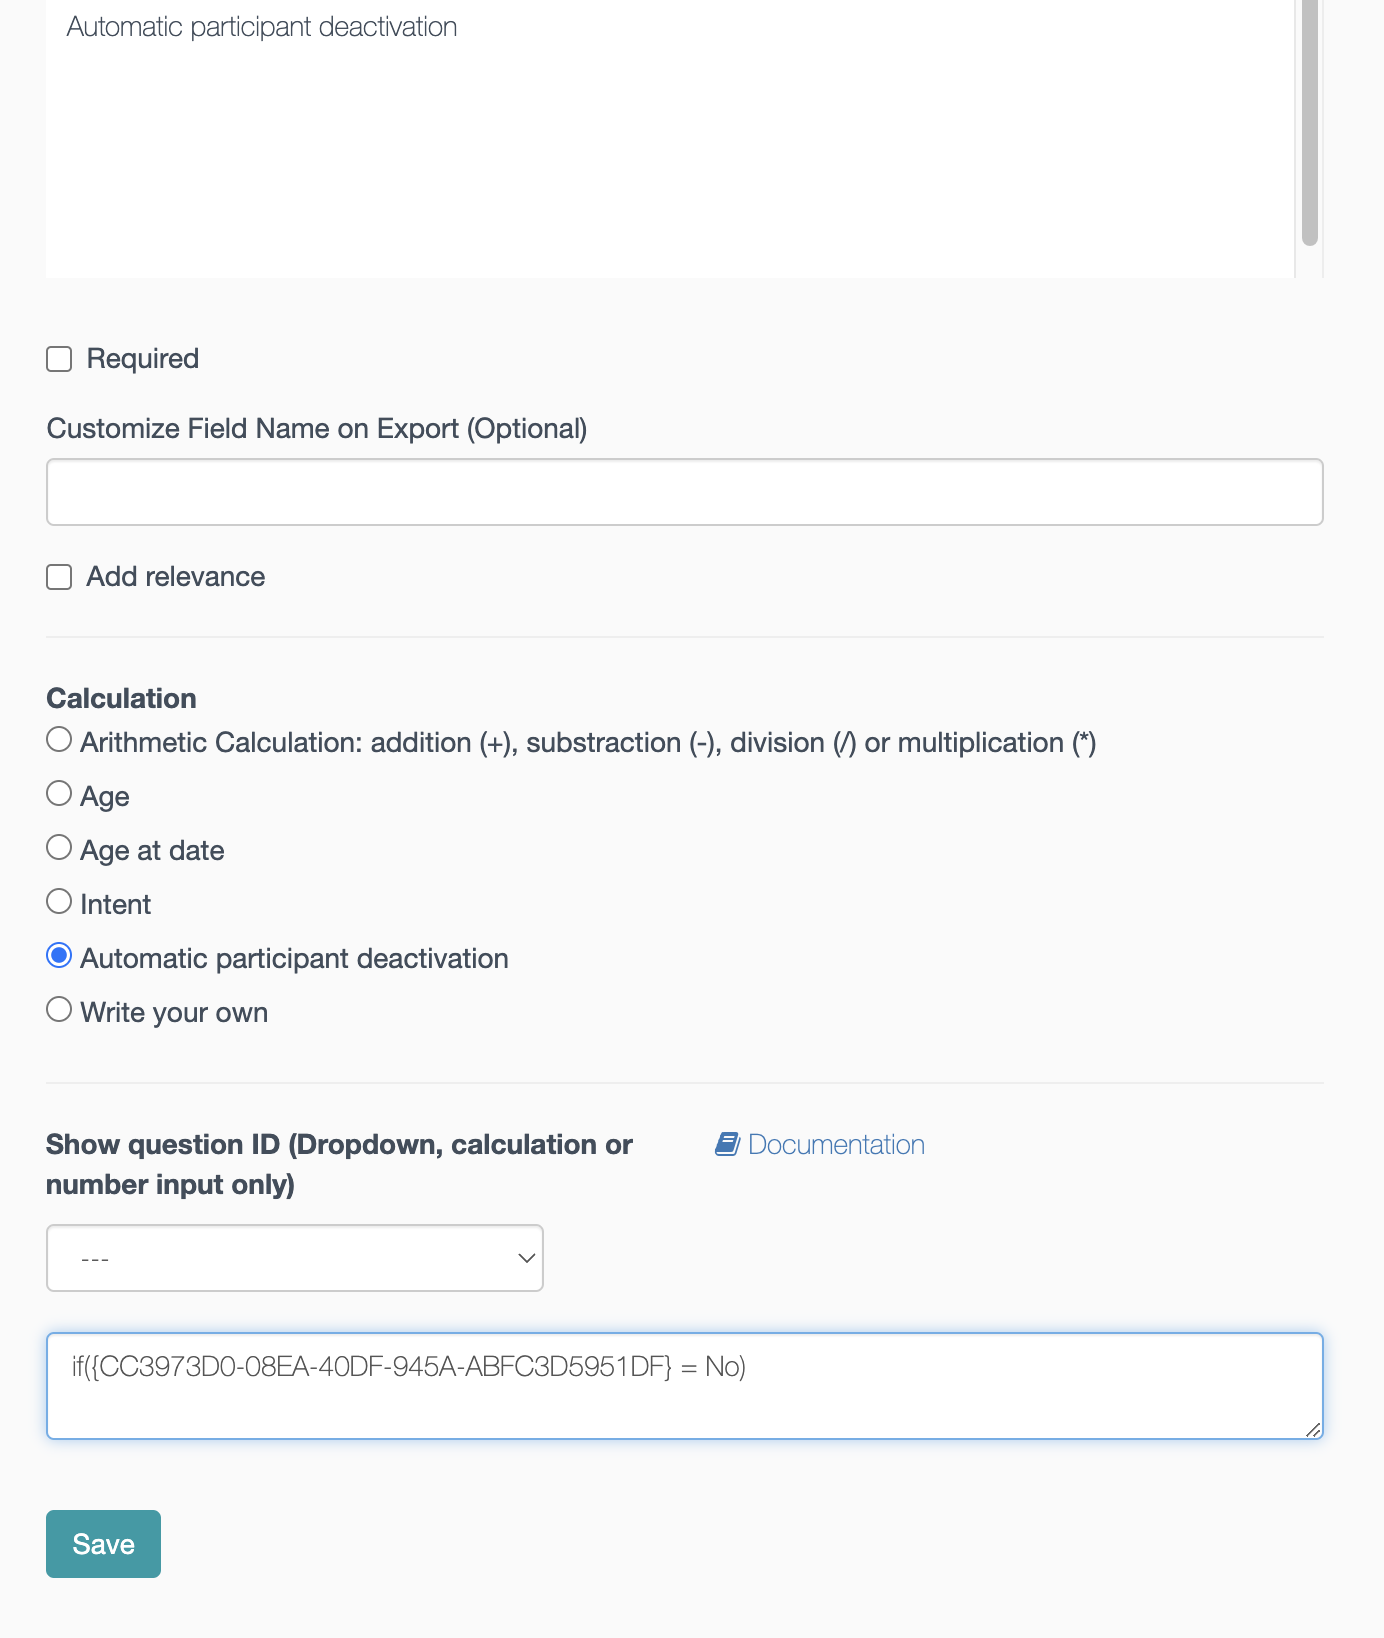The width and height of the screenshot is (1384, 1638).
Task: Choose the Age radio button
Action: pyautogui.click(x=60, y=794)
